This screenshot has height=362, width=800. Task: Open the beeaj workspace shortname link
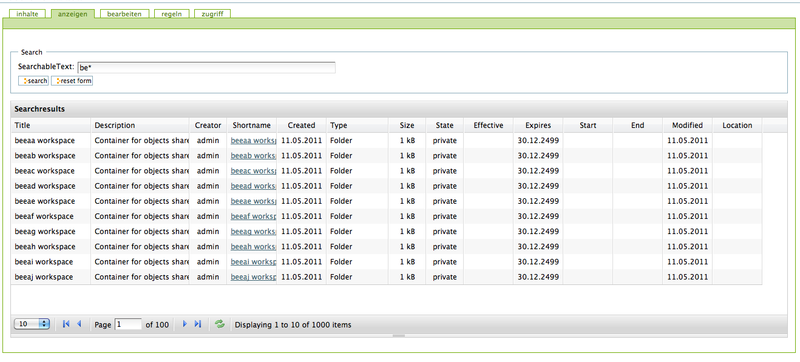[x=253, y=277]
